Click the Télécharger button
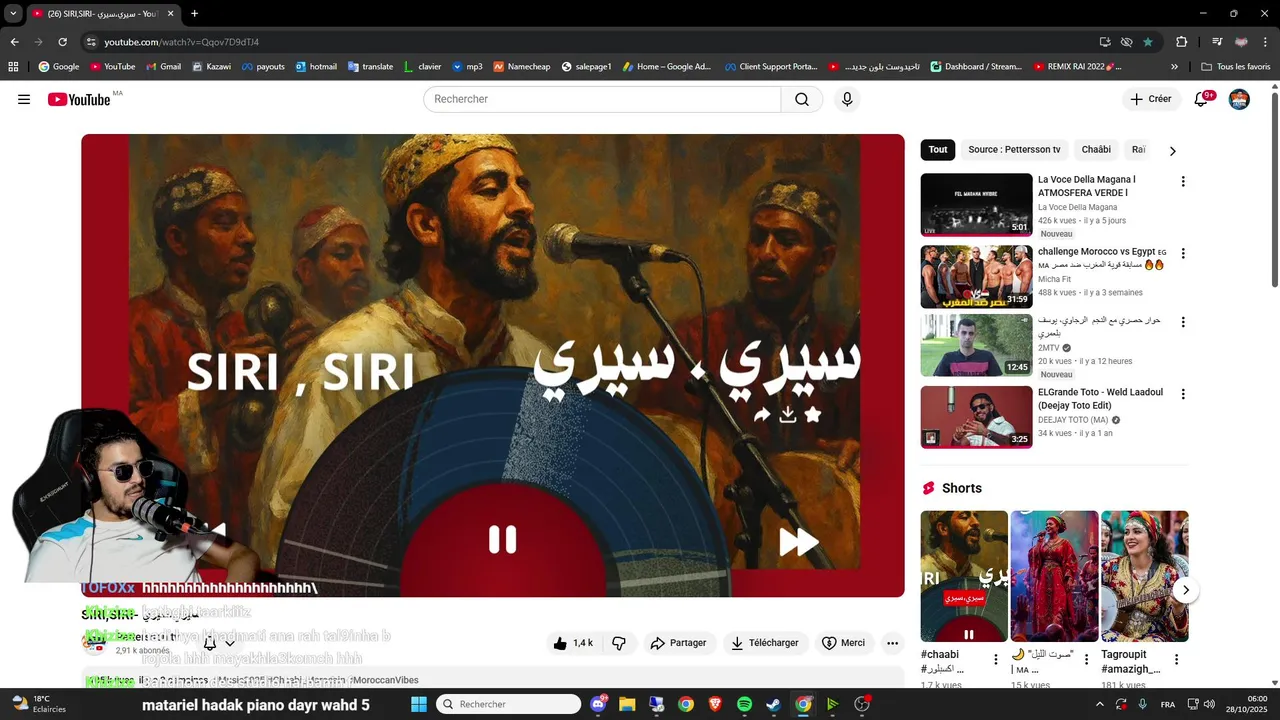 [x=765, y=643]
